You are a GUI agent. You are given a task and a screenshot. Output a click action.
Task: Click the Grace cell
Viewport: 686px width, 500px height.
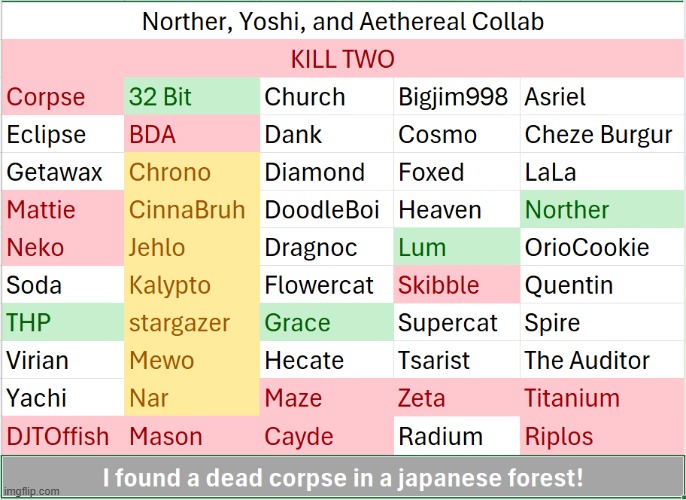pyautogui.click(x=327, y=323)
